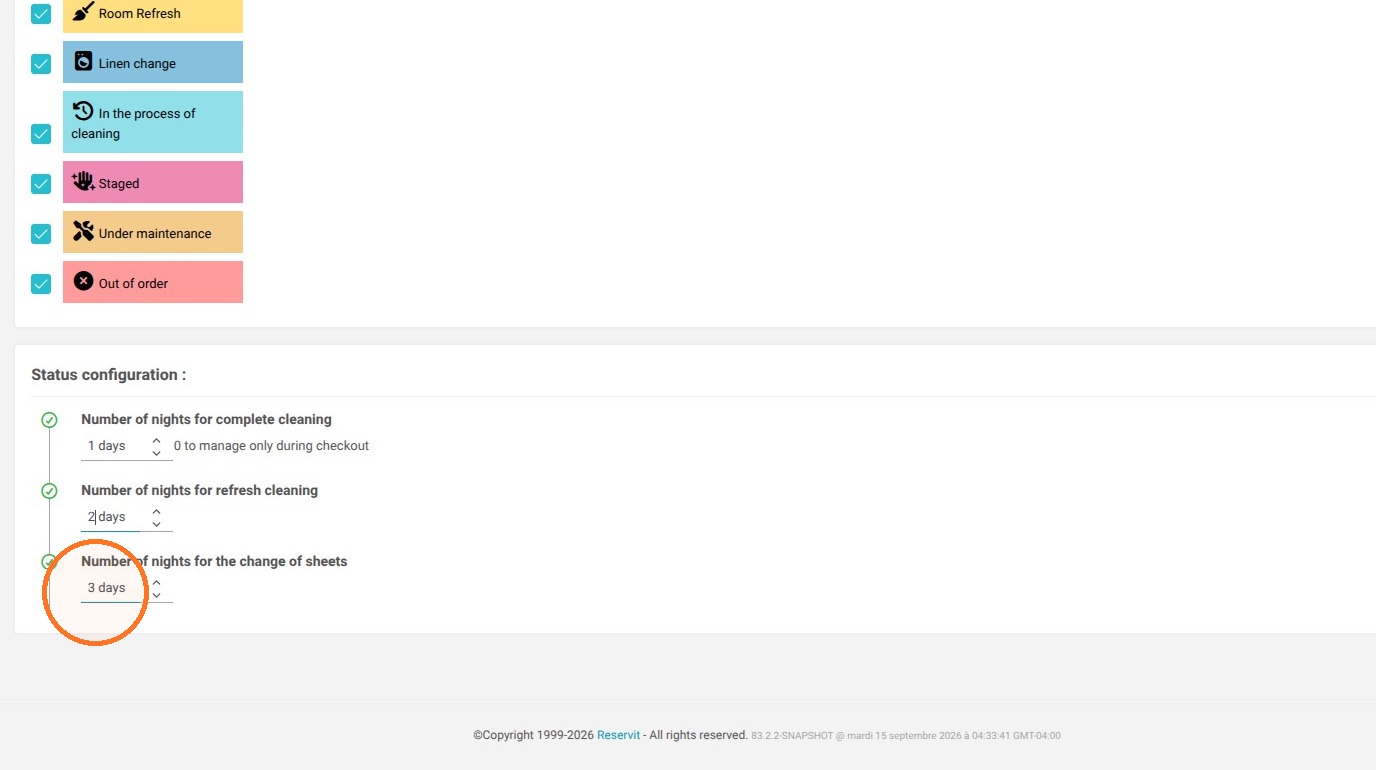Click the green check icon beside complete cleaning
This screenshot has width=1376, height=770.
coord(49,420)
